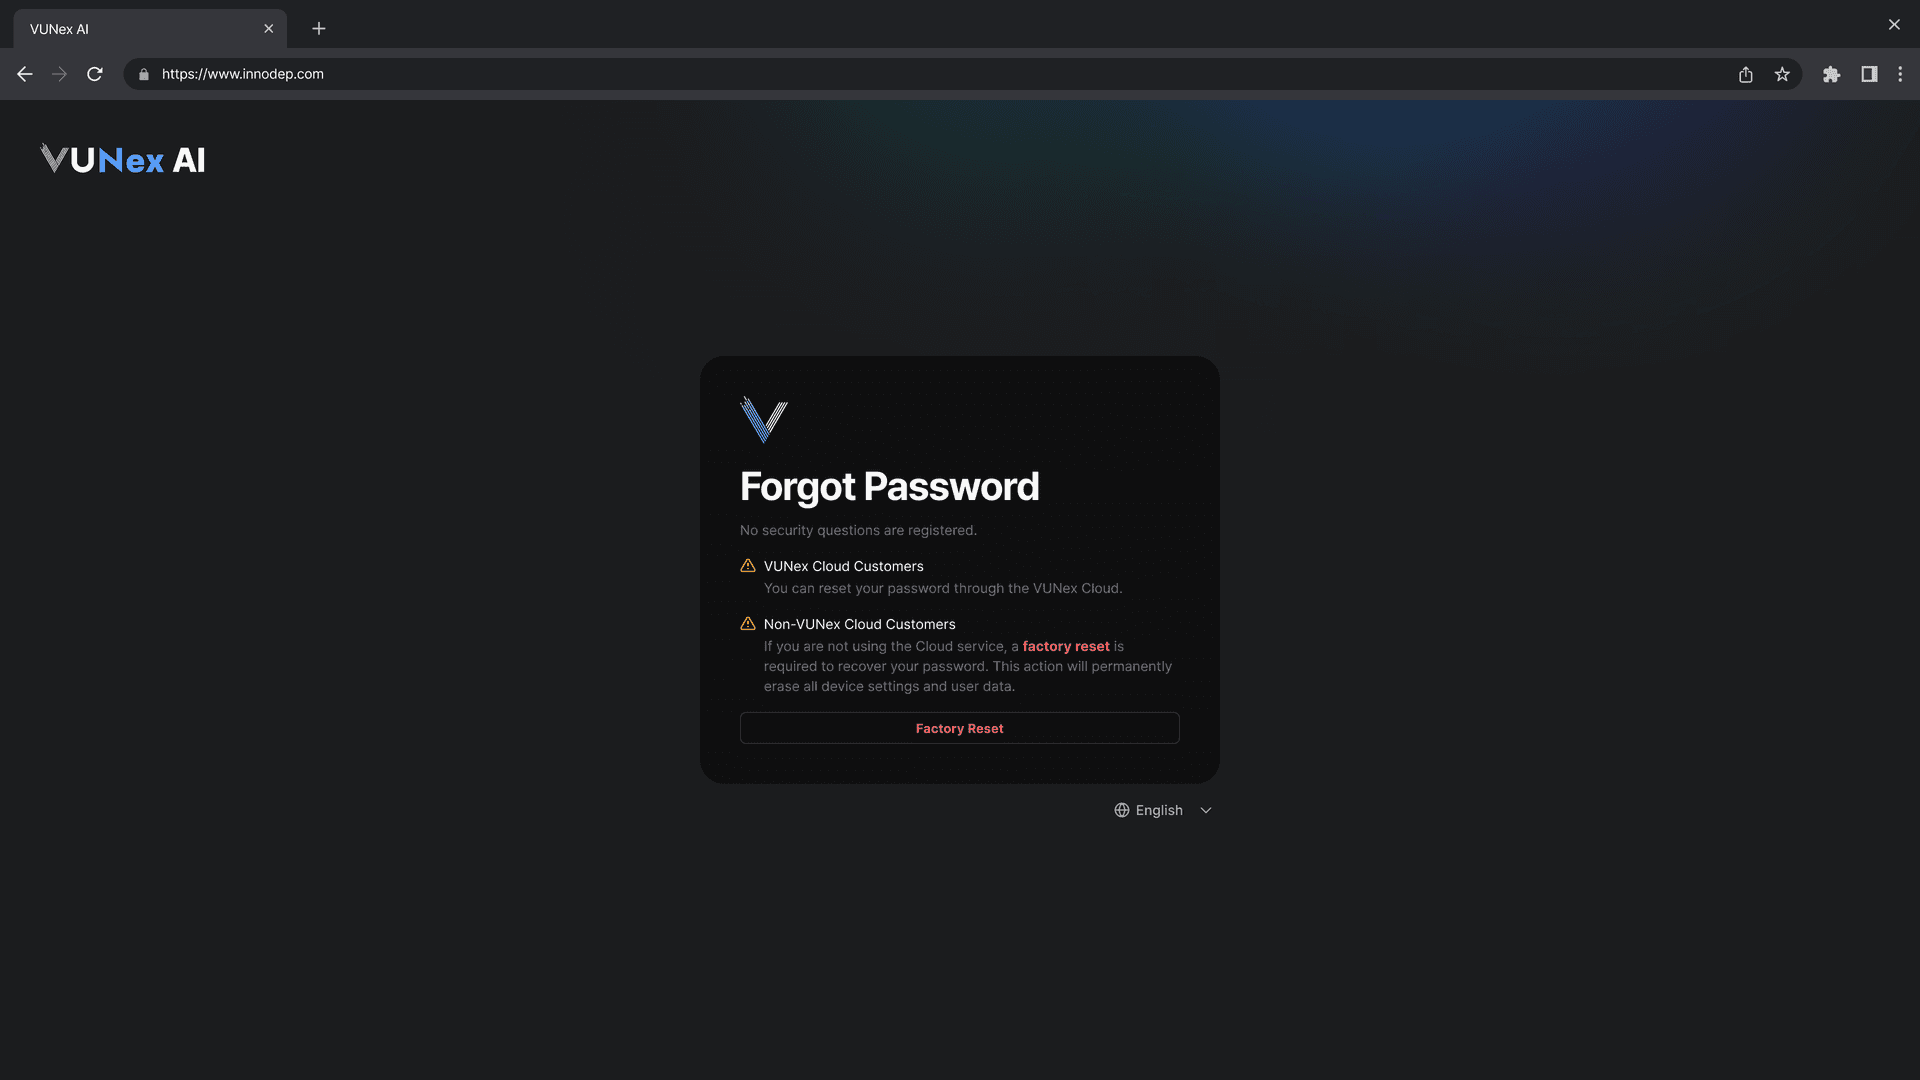
Task: Toggle the browser side panel
Action: [1869, 74]
